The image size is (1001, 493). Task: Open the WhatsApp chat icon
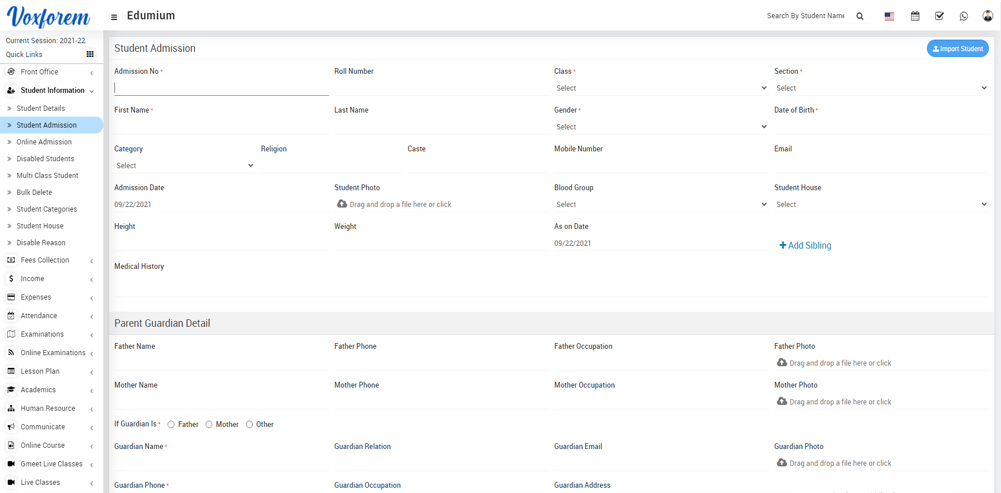coord(964,16)
